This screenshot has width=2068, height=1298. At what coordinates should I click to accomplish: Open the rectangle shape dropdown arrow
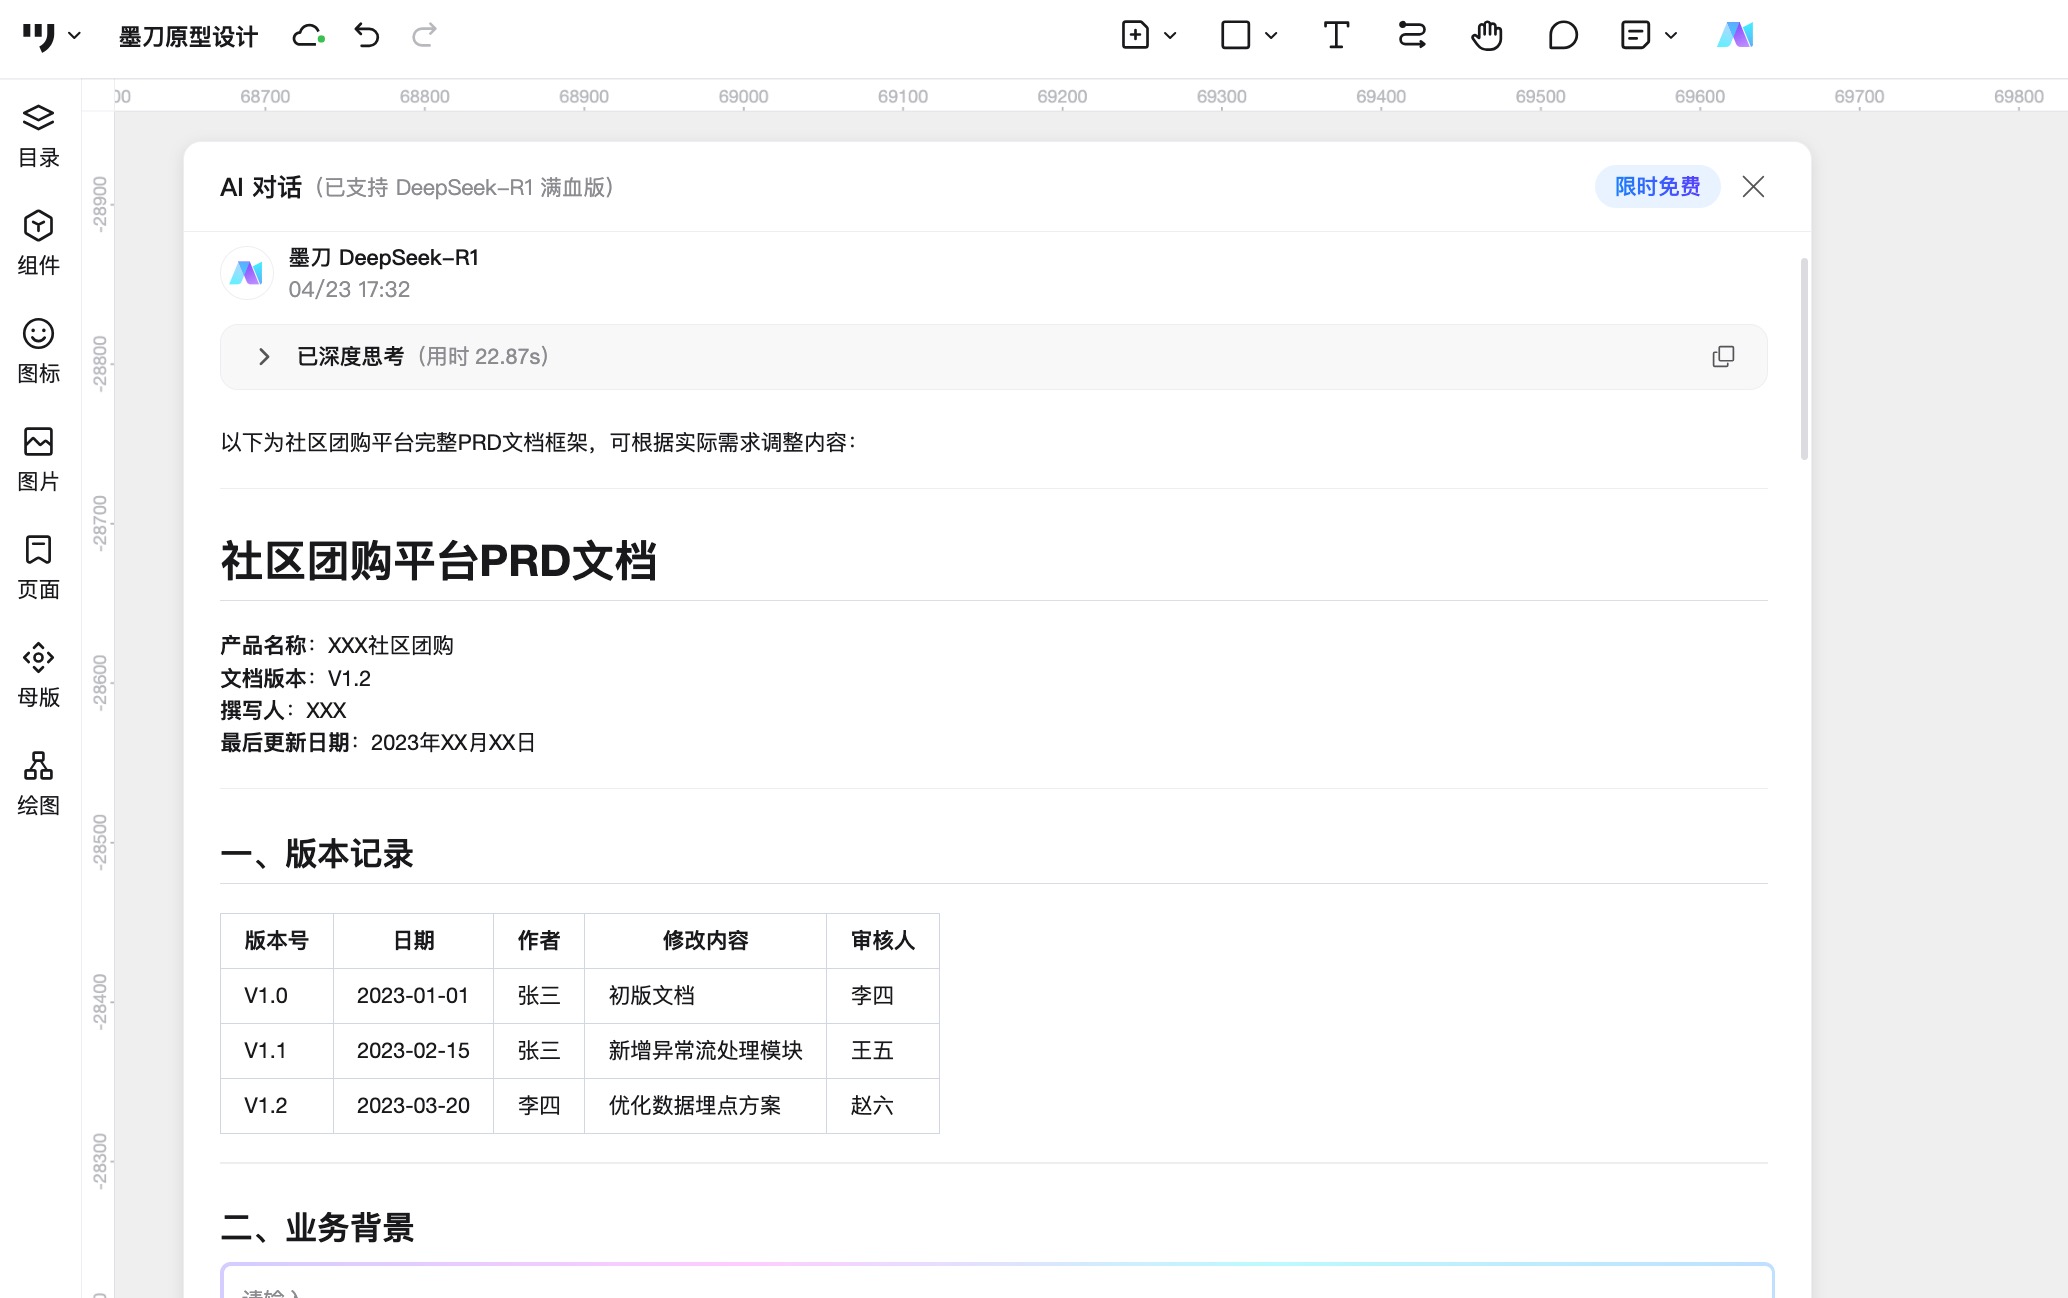pos(1271,36)
